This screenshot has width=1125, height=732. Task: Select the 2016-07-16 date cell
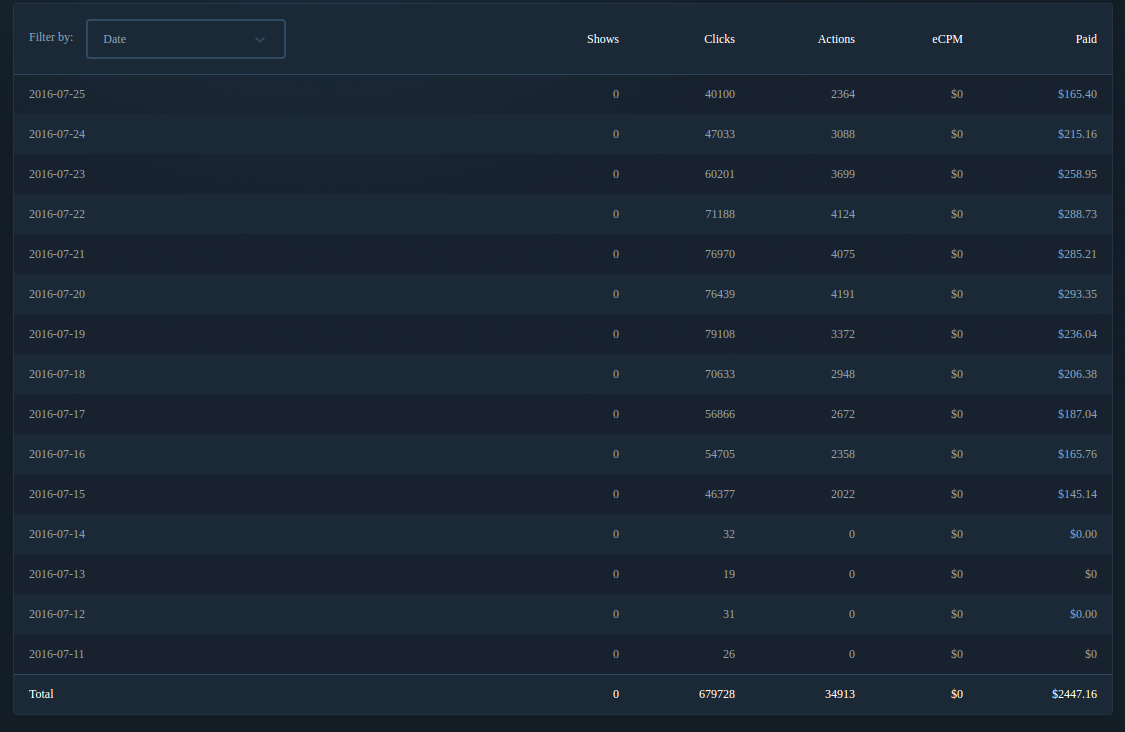pyautogui.click(x=57, y=454)
